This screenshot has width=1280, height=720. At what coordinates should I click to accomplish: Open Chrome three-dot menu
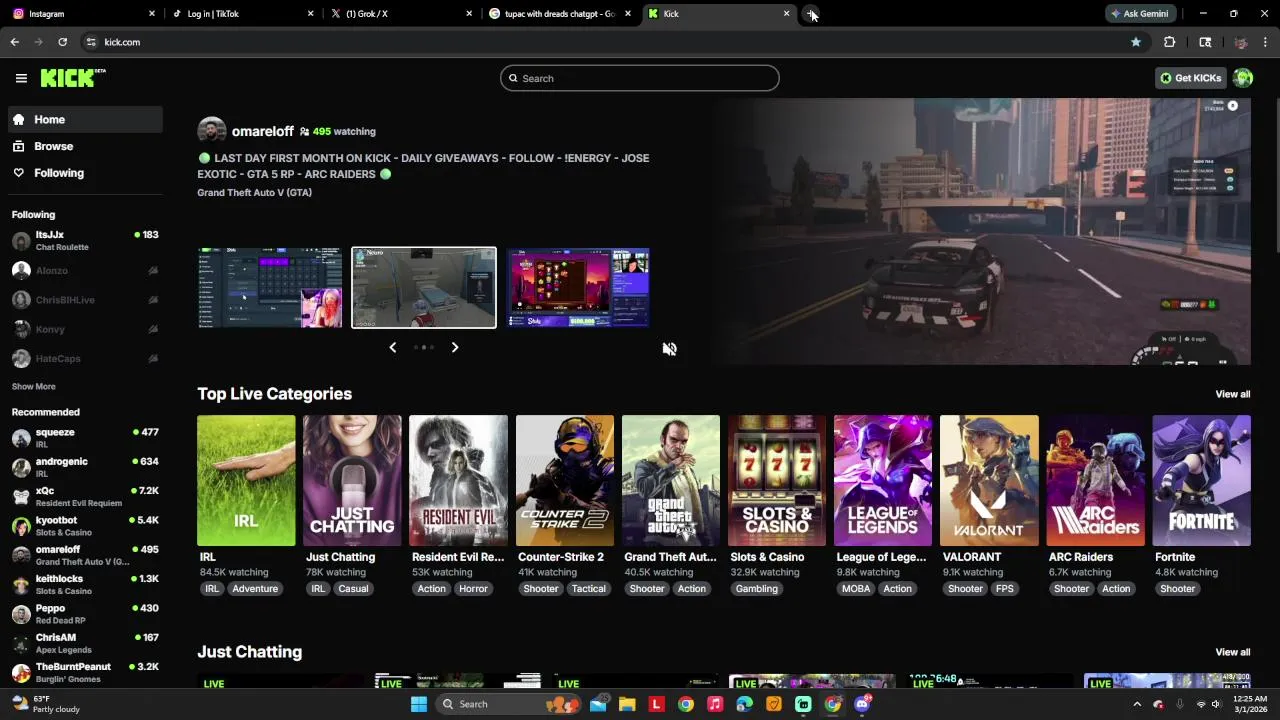pos(1265,42)
